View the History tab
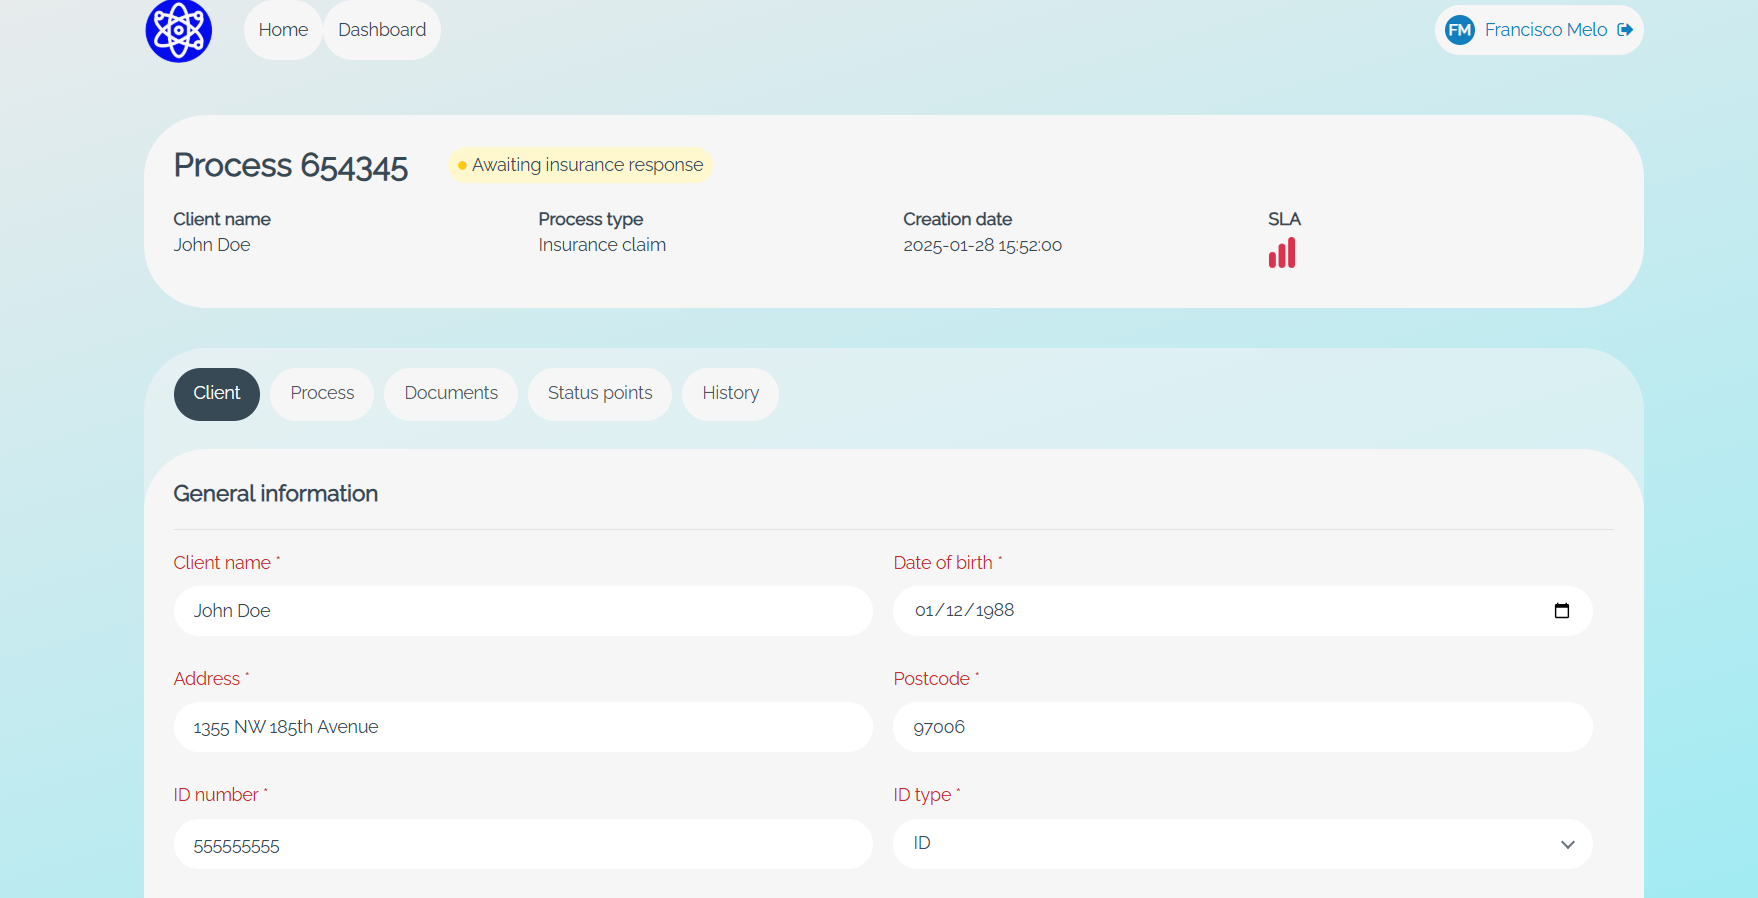Viewport: 1758px width, 898px height. (x=730, y=394)
